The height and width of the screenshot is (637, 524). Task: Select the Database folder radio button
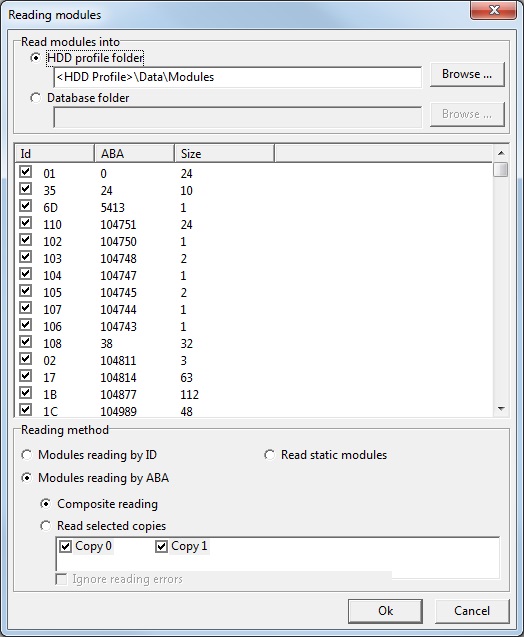(36, 98)
